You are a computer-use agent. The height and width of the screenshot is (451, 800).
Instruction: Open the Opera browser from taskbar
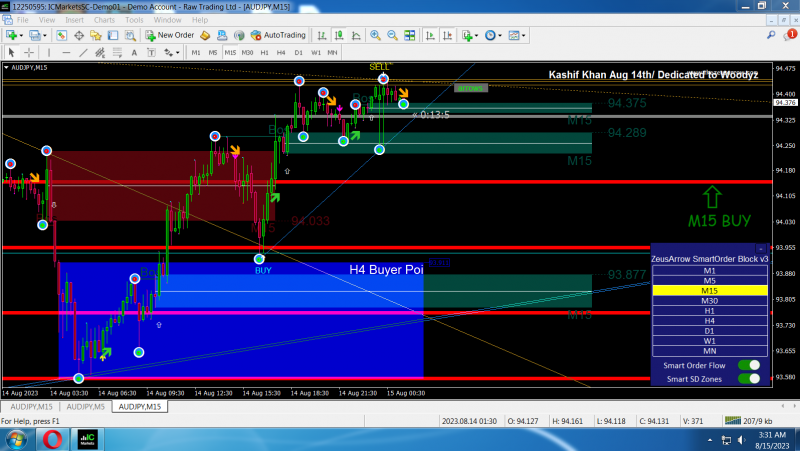tap(52, 439)
